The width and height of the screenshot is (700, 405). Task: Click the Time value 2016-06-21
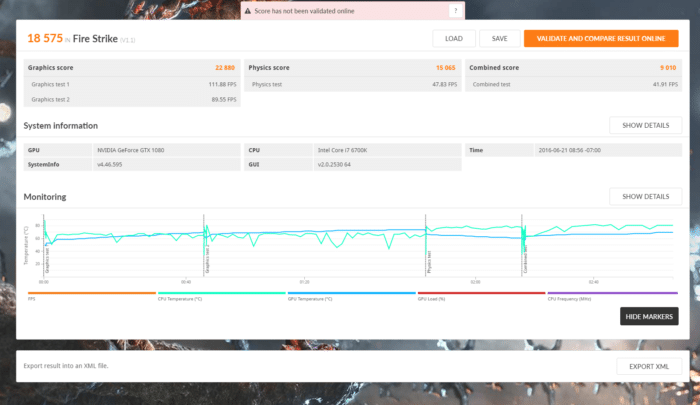point(570,150)
